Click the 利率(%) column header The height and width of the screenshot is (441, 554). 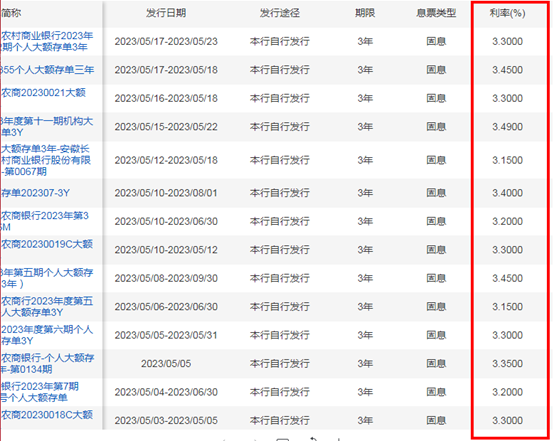(507, 13)
